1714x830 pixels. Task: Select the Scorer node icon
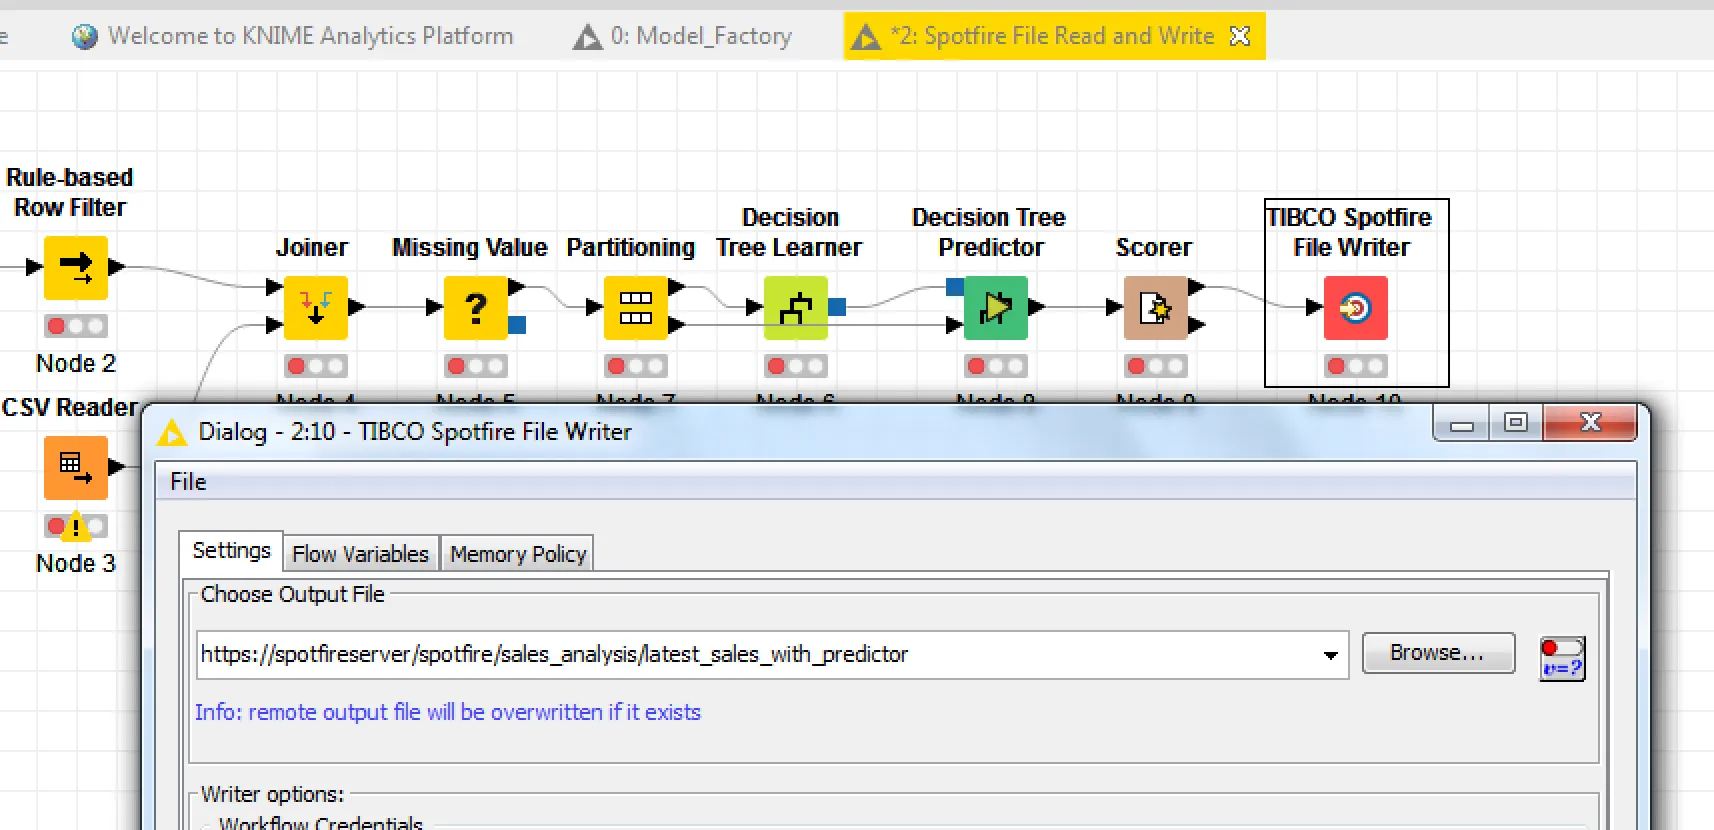point(1156,308)
